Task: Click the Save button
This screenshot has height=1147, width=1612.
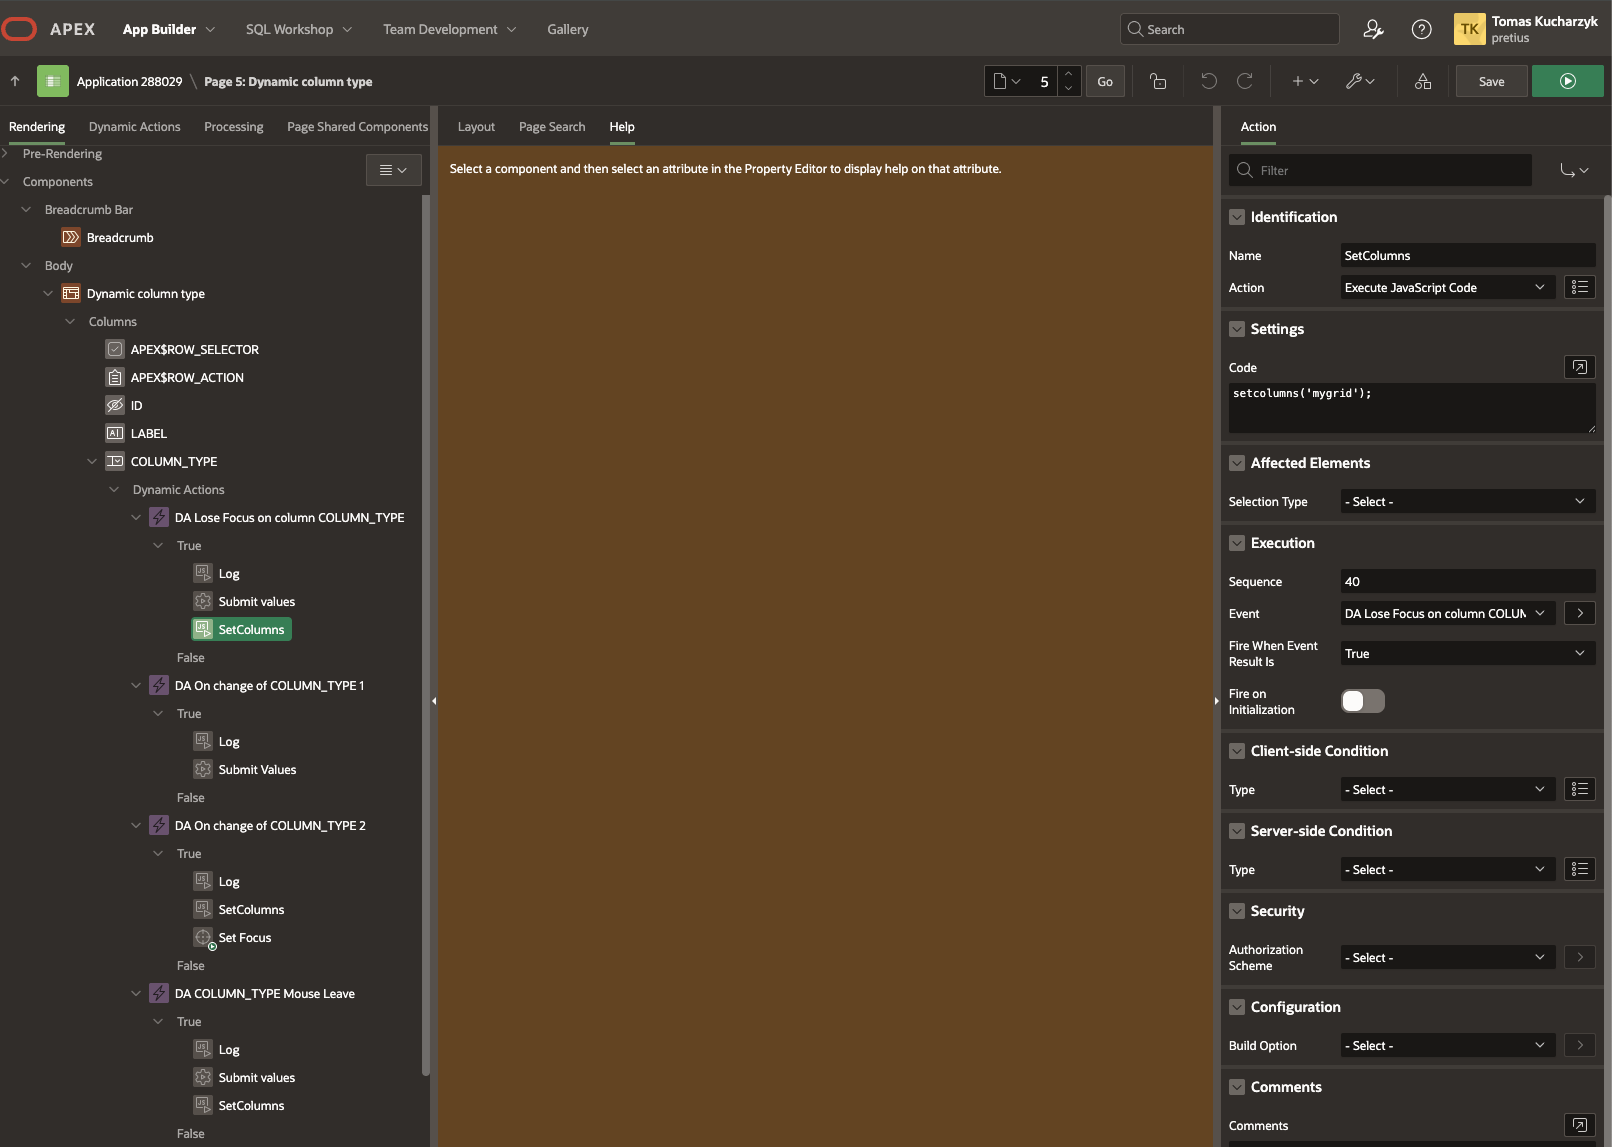Action: coord(1491,82)
